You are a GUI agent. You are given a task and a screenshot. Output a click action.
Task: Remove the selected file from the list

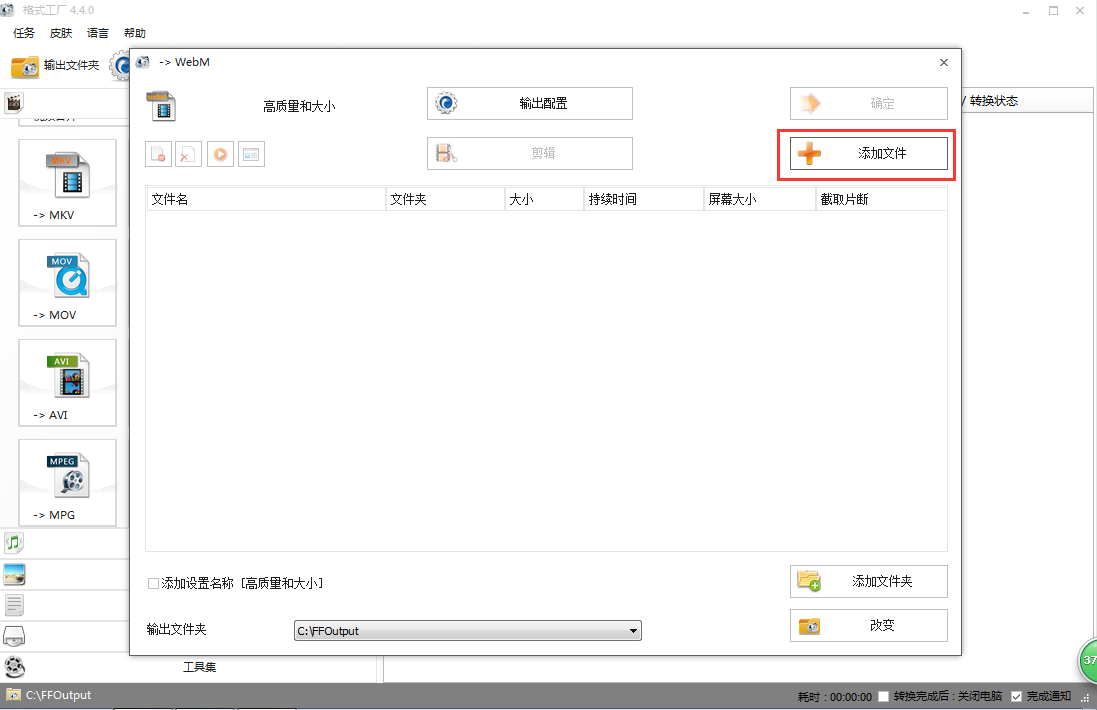coord(158,153)
